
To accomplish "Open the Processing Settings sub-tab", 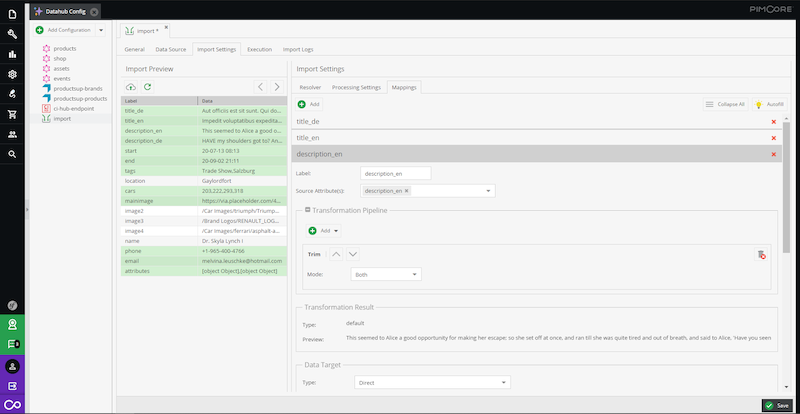I will 356,87.
